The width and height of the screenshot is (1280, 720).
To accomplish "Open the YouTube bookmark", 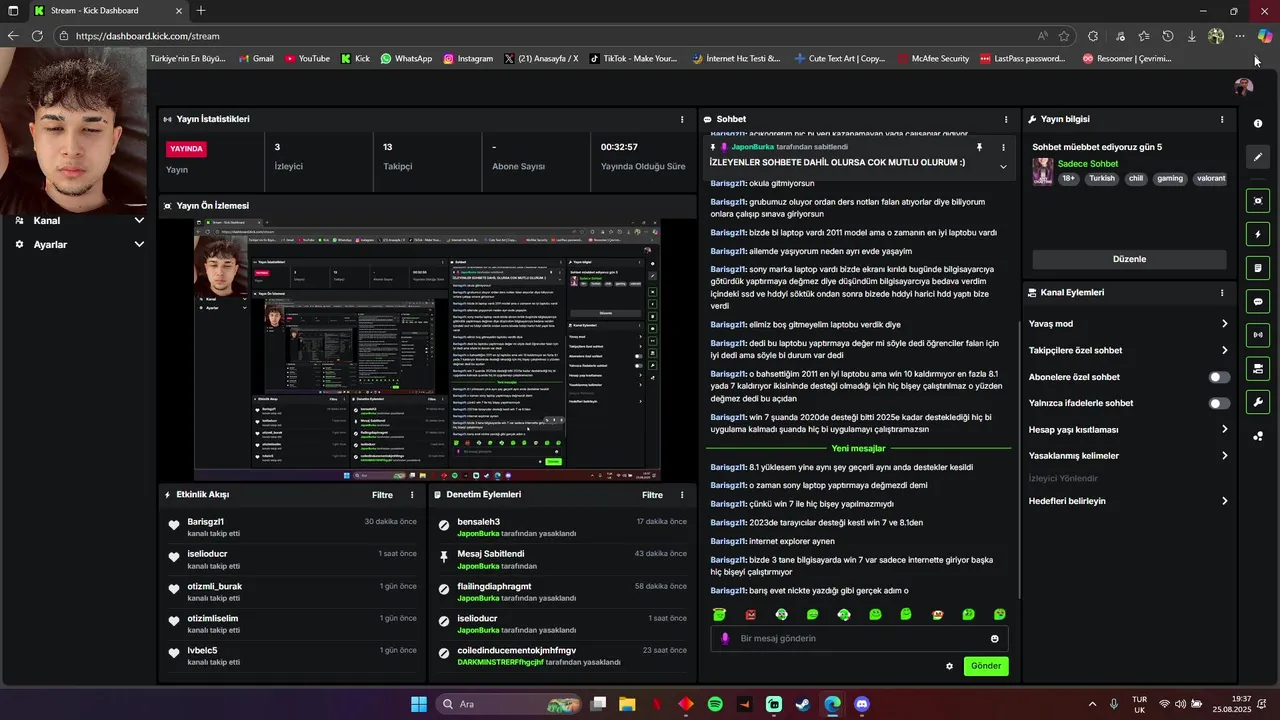I will click(307, 59).
